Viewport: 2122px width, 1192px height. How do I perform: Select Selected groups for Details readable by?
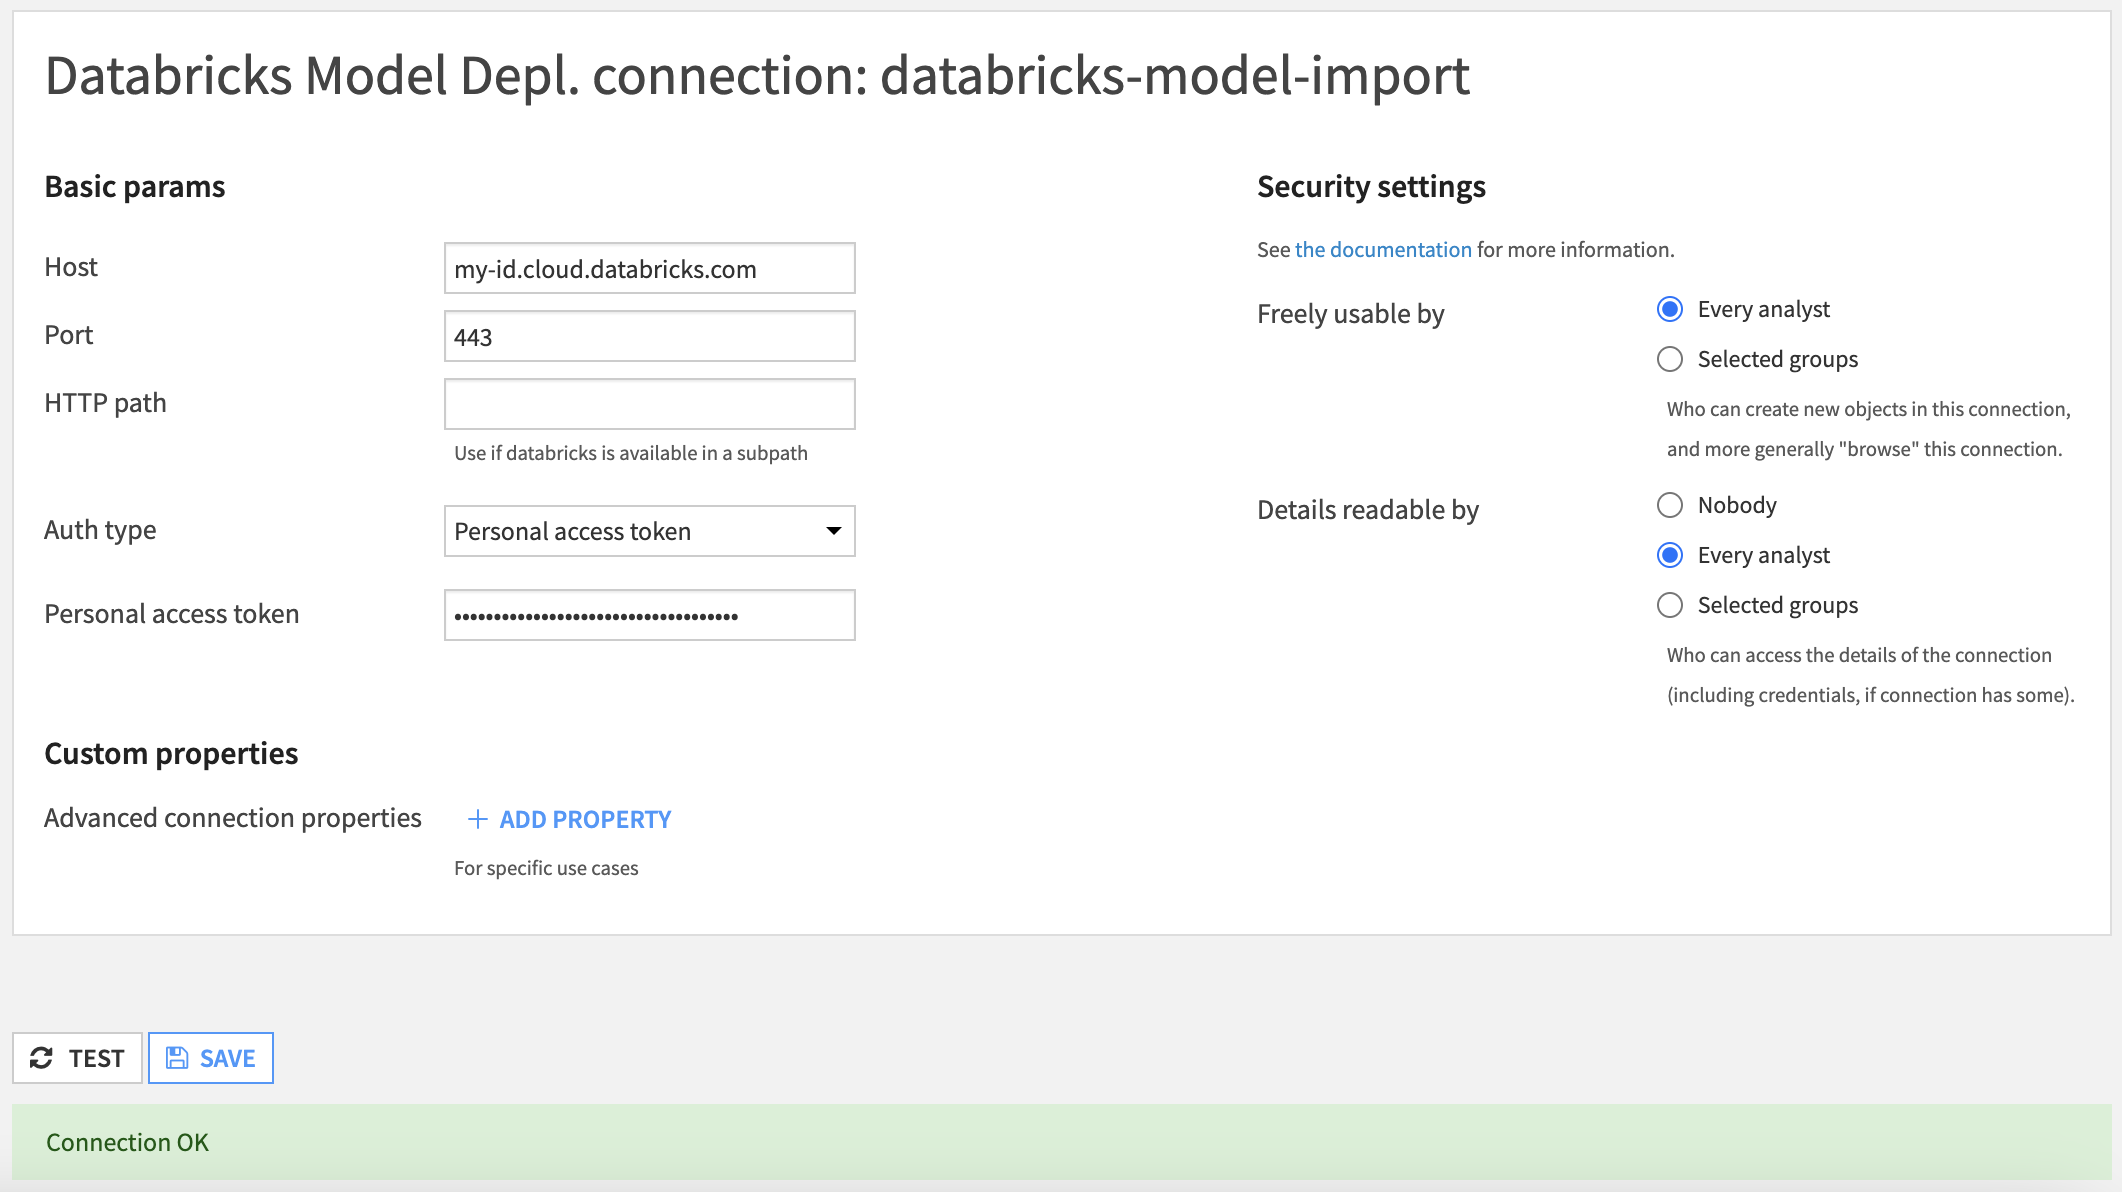1670,605
